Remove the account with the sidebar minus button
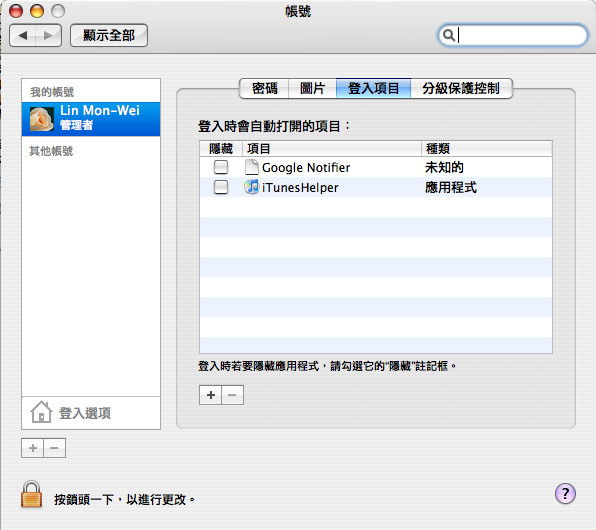The image size is (596, 530). coord(54,448)
